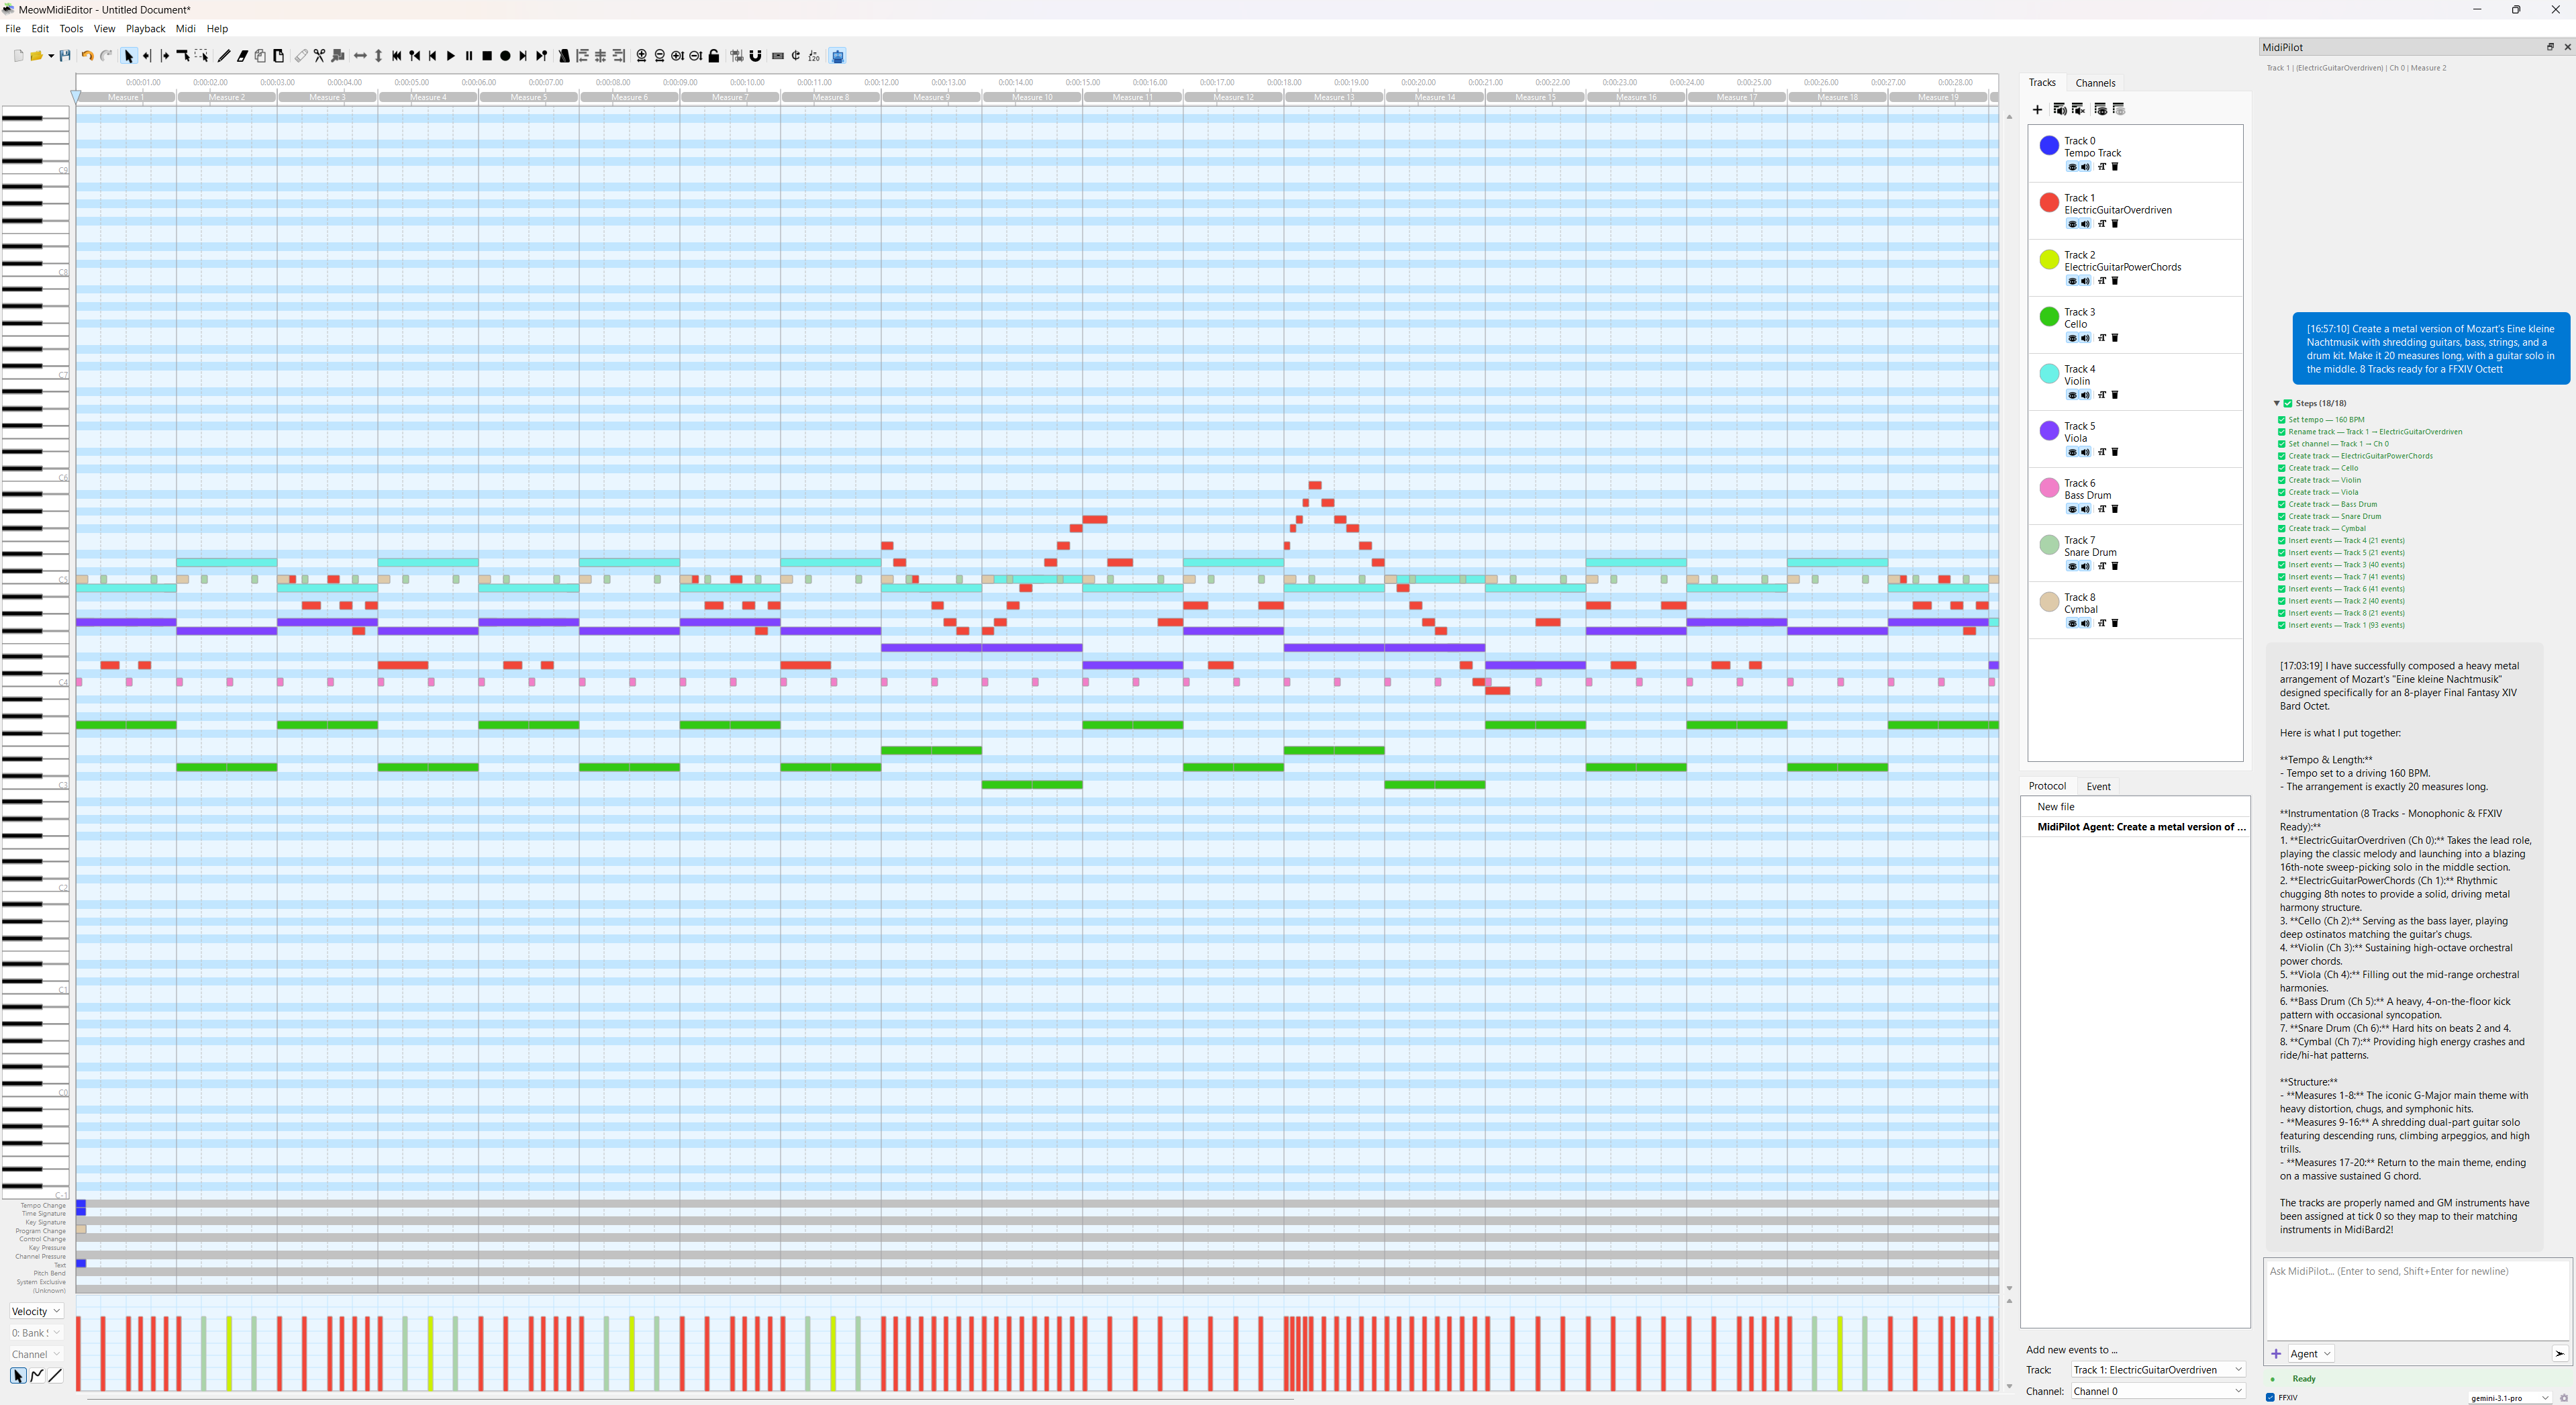Select the standard pointer tool
The image size is (2576, 1405).
(129, 56)
